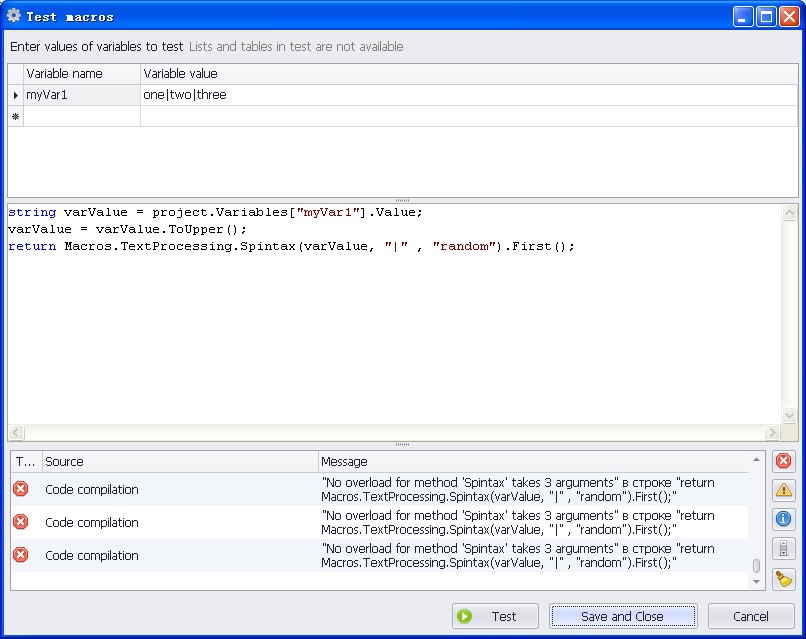Clear the message log with the broom icon

(x=783, y=579)
